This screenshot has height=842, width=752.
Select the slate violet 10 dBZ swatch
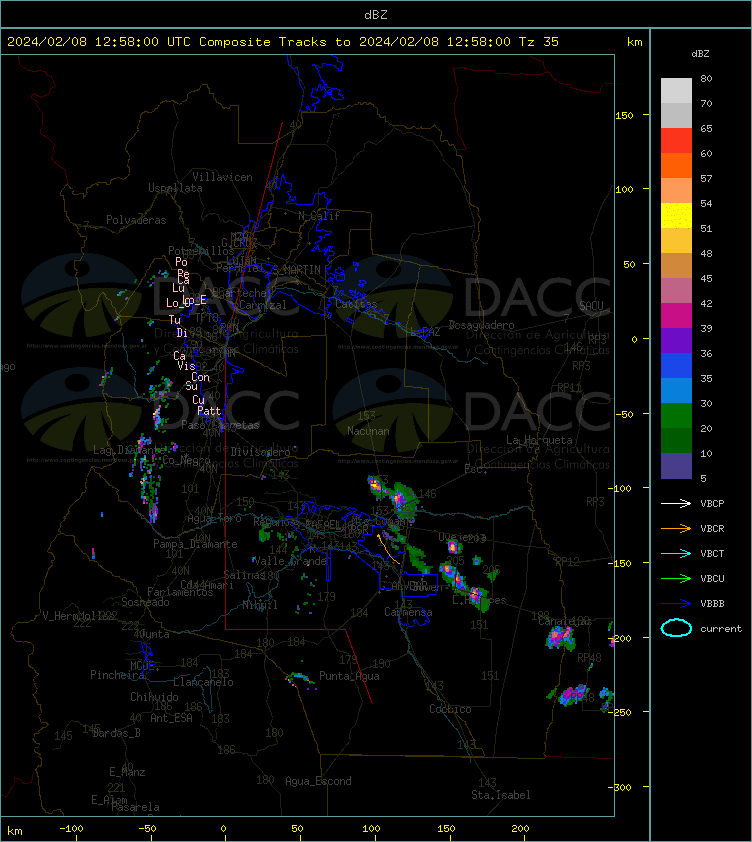click(x=676, y=466)
